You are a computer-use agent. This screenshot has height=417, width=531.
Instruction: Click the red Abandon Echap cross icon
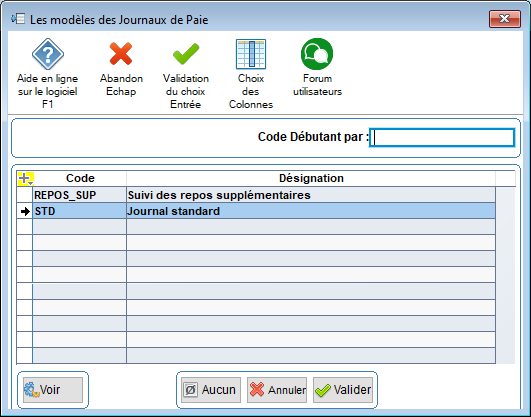121,54
